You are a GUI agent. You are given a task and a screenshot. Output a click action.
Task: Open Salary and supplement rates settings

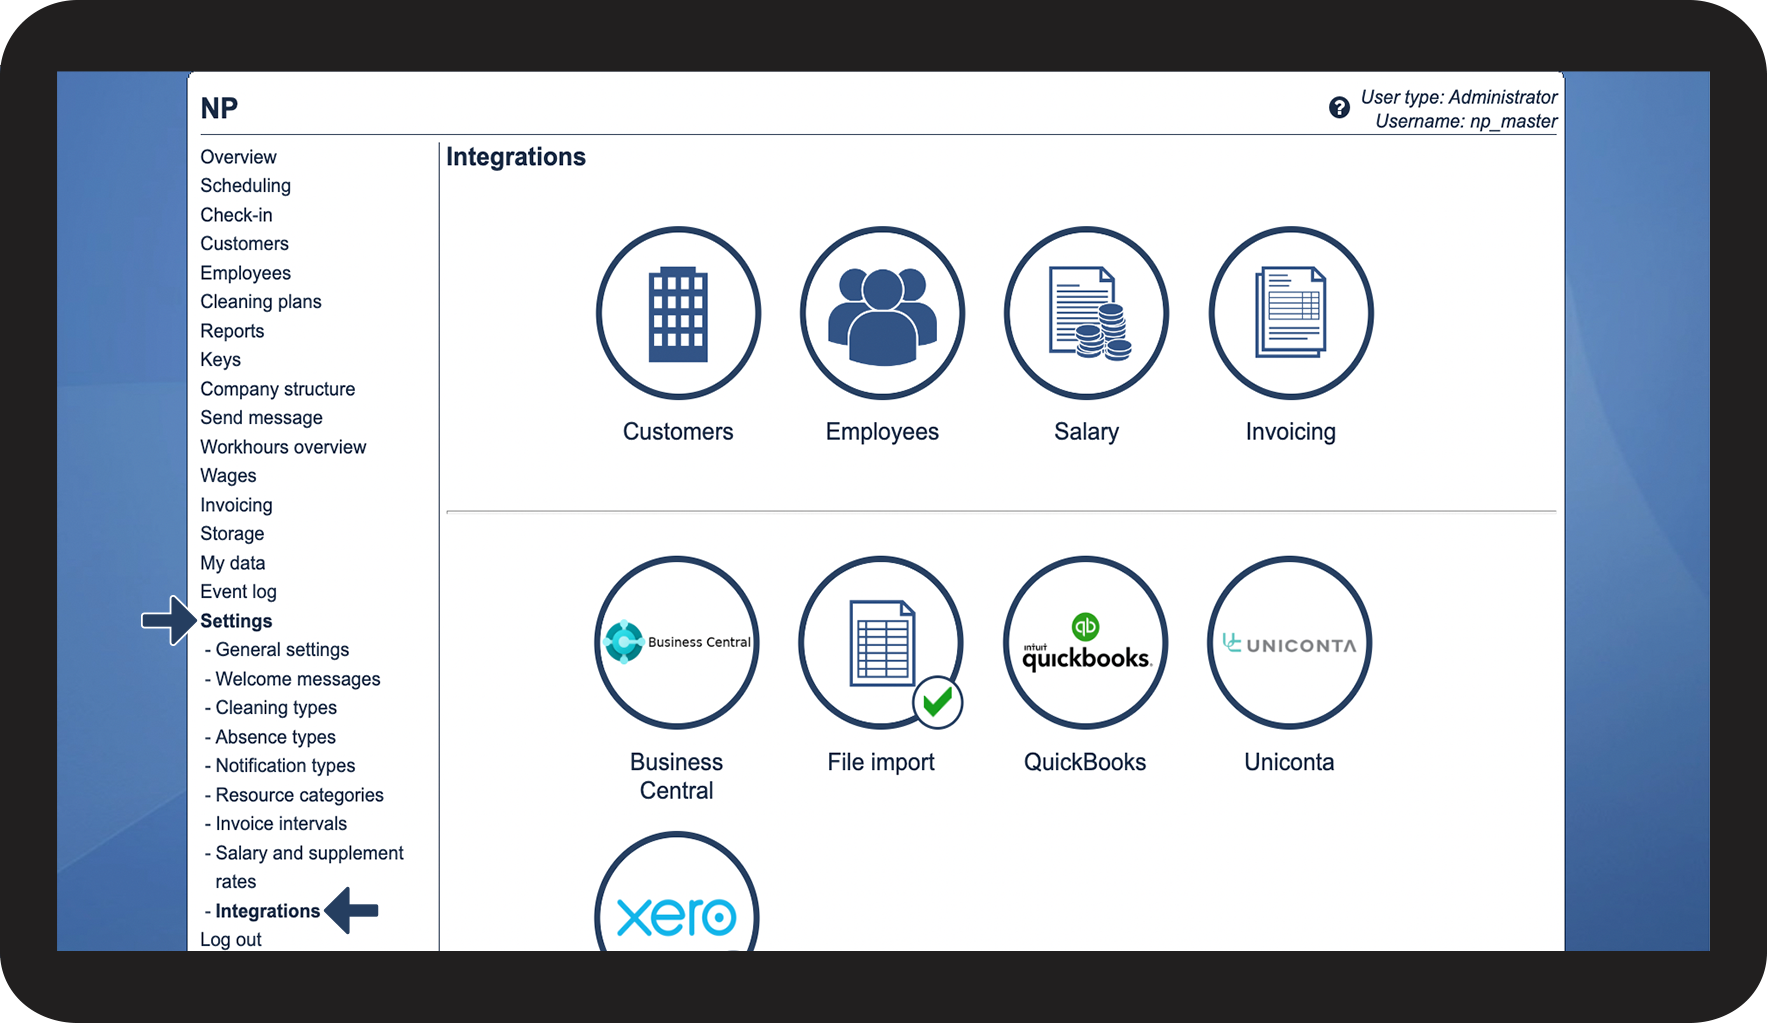[309, 867]
